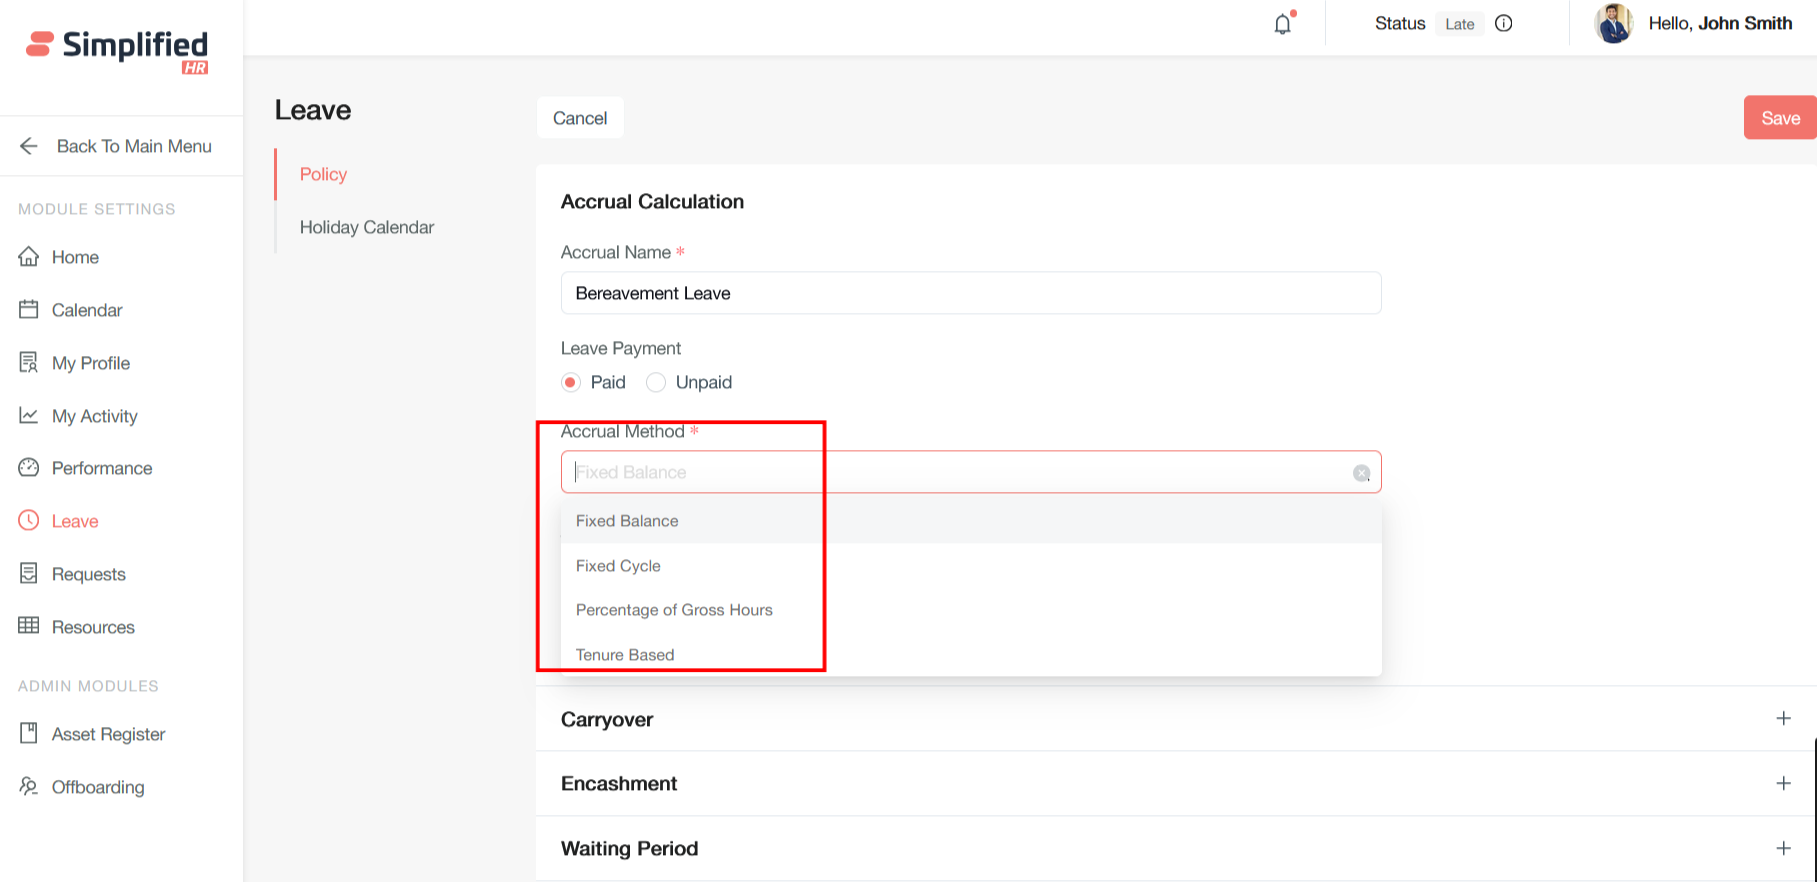Clear the Accrual Method selection
Viewport: 1817px width, 882px height.
1361,473
